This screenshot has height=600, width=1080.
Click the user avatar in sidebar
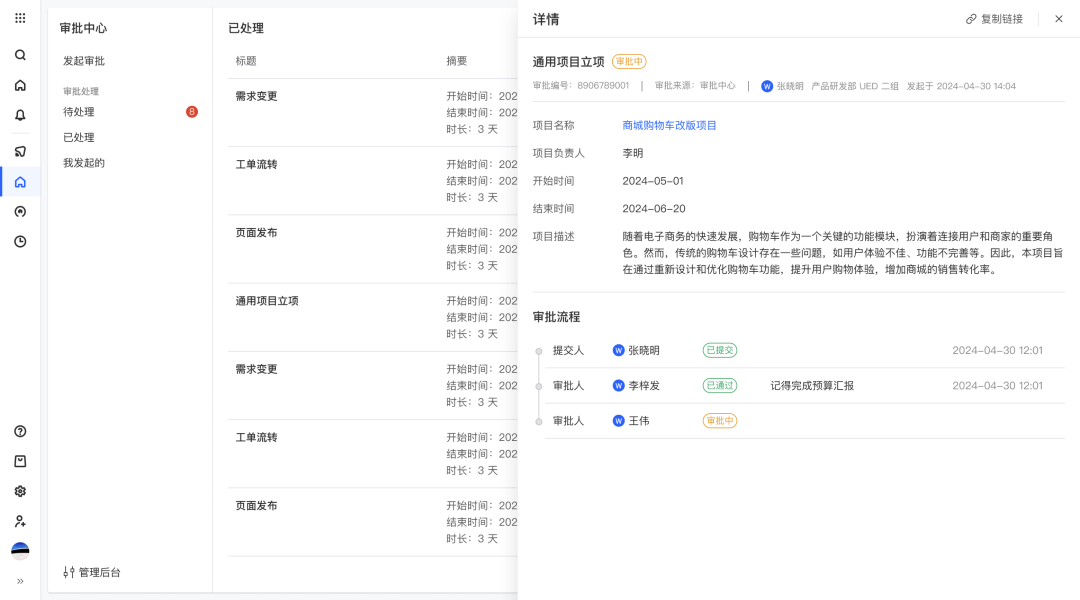(20, 551)
